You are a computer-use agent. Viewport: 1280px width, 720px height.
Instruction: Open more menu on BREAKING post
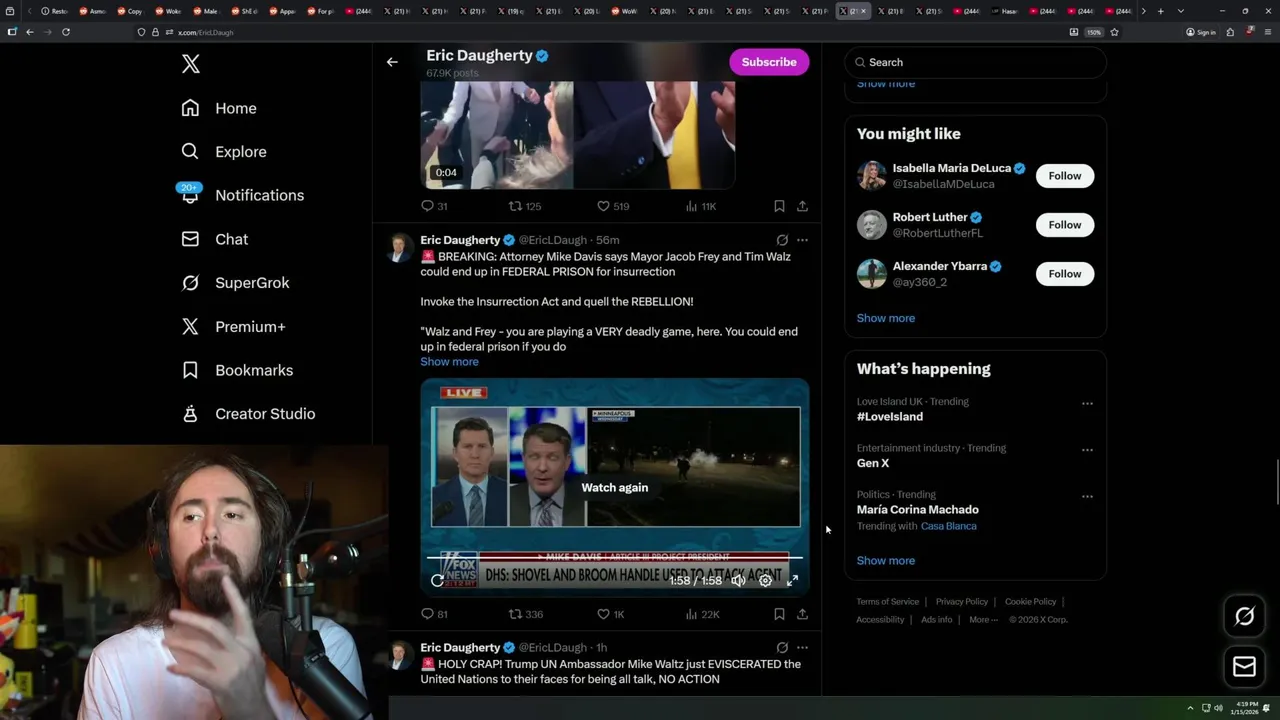tap(802, 240)
